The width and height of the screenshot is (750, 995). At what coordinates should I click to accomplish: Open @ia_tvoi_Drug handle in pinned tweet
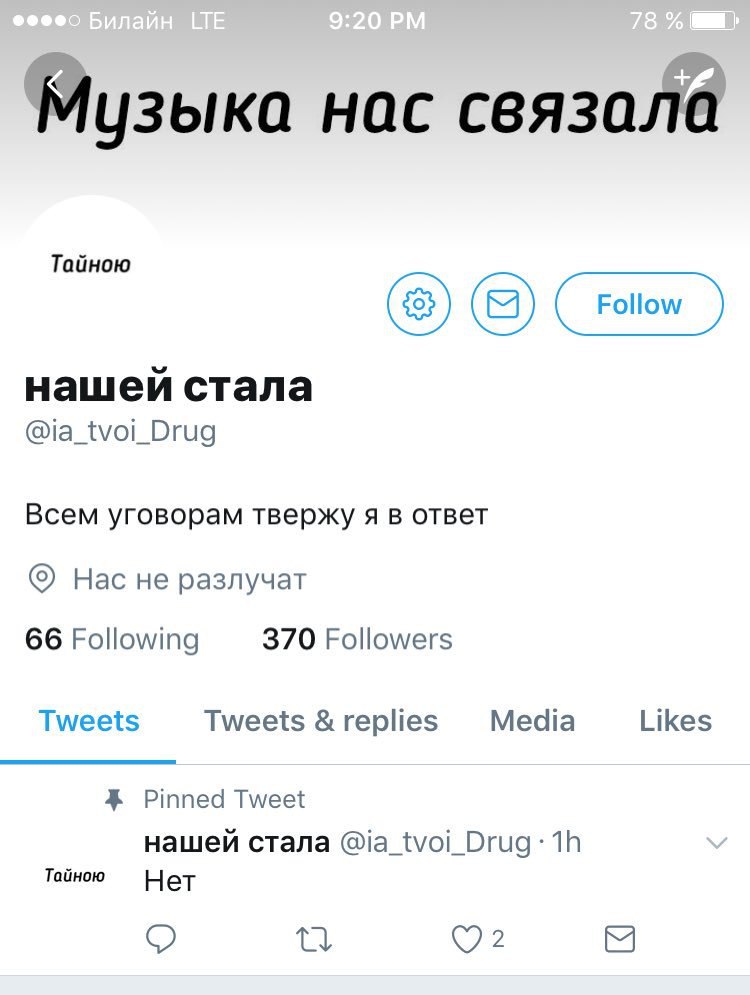click(x=435, y=842)
